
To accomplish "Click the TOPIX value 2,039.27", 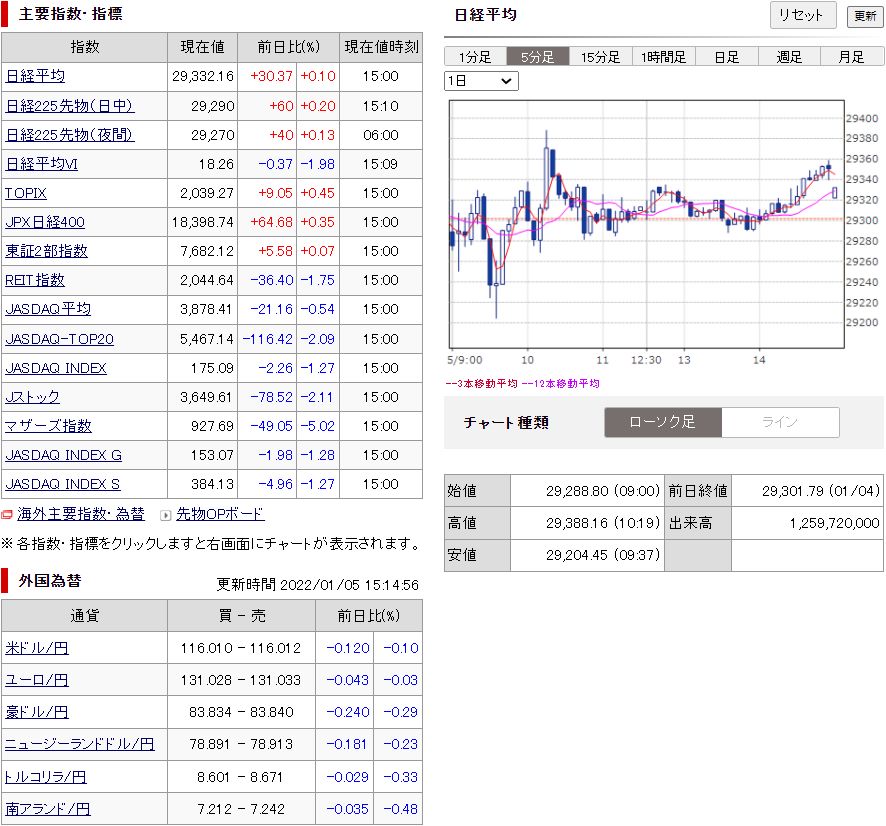I will pos(207,193).
